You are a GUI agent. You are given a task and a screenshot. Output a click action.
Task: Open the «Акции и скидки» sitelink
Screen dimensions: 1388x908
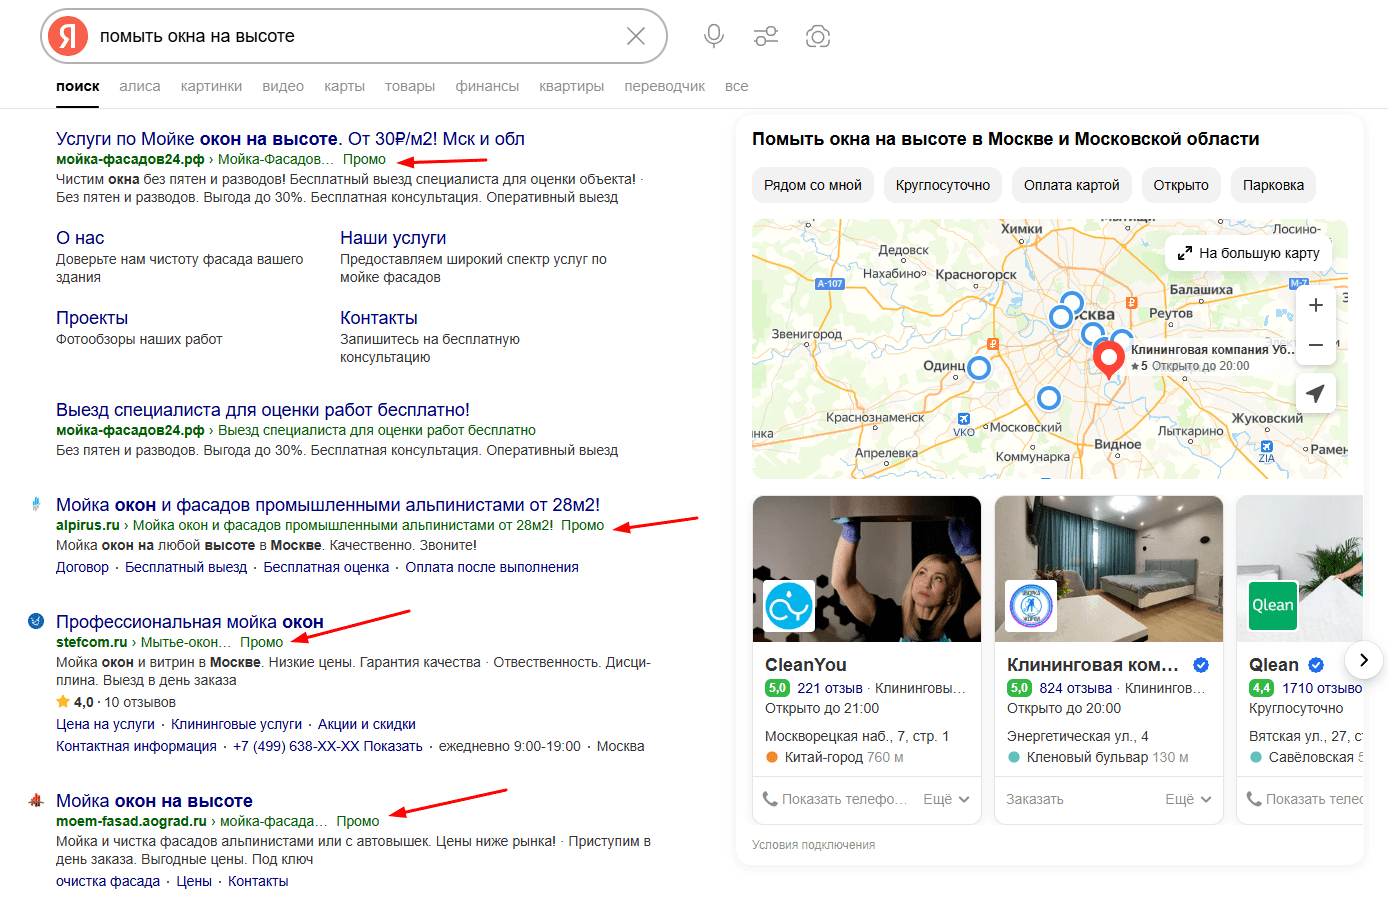click(x=367, y=724)
